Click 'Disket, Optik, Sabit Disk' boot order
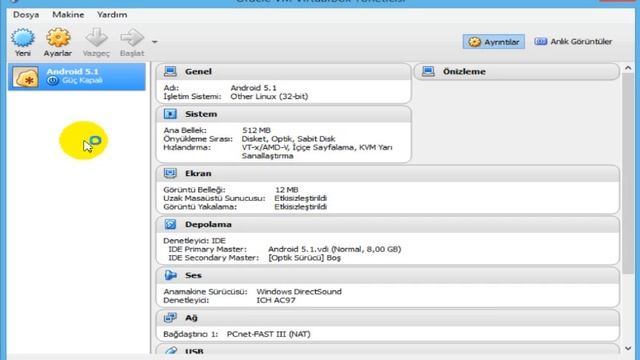Screen dimensions: 640x360 (288, 139)
